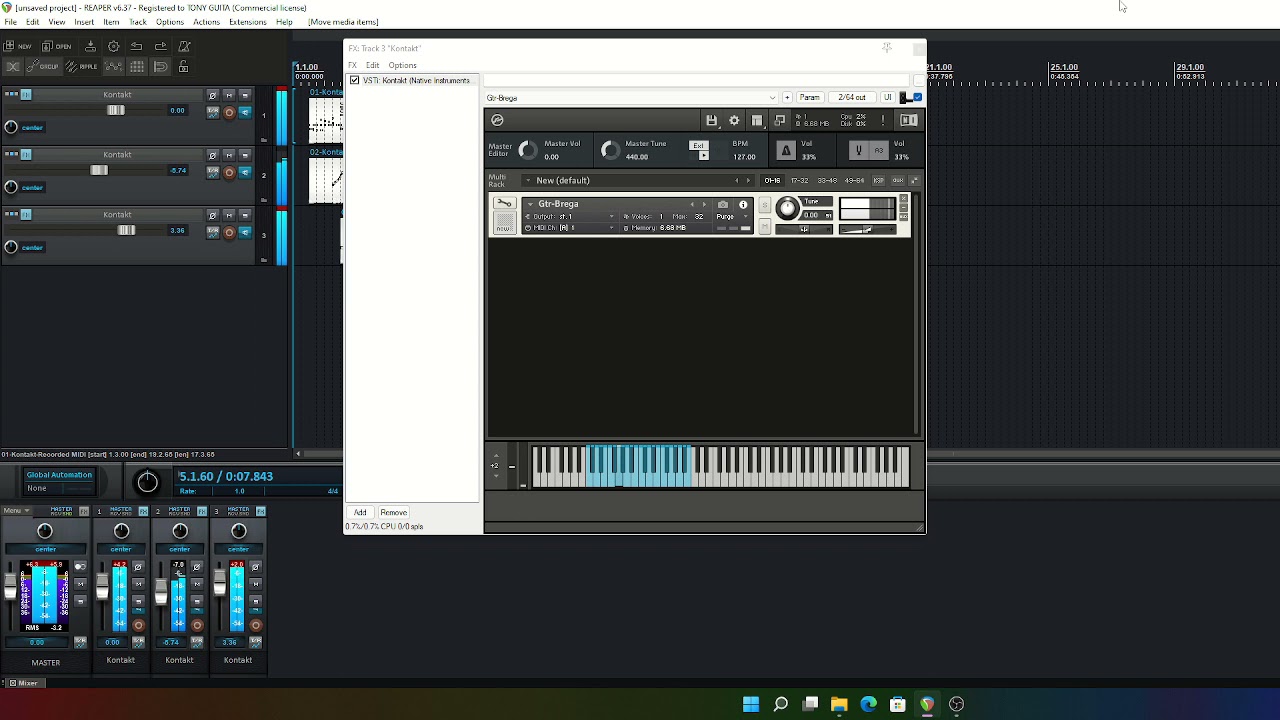
Task: Solo the third Kontakt track
Action: [245, 215]
